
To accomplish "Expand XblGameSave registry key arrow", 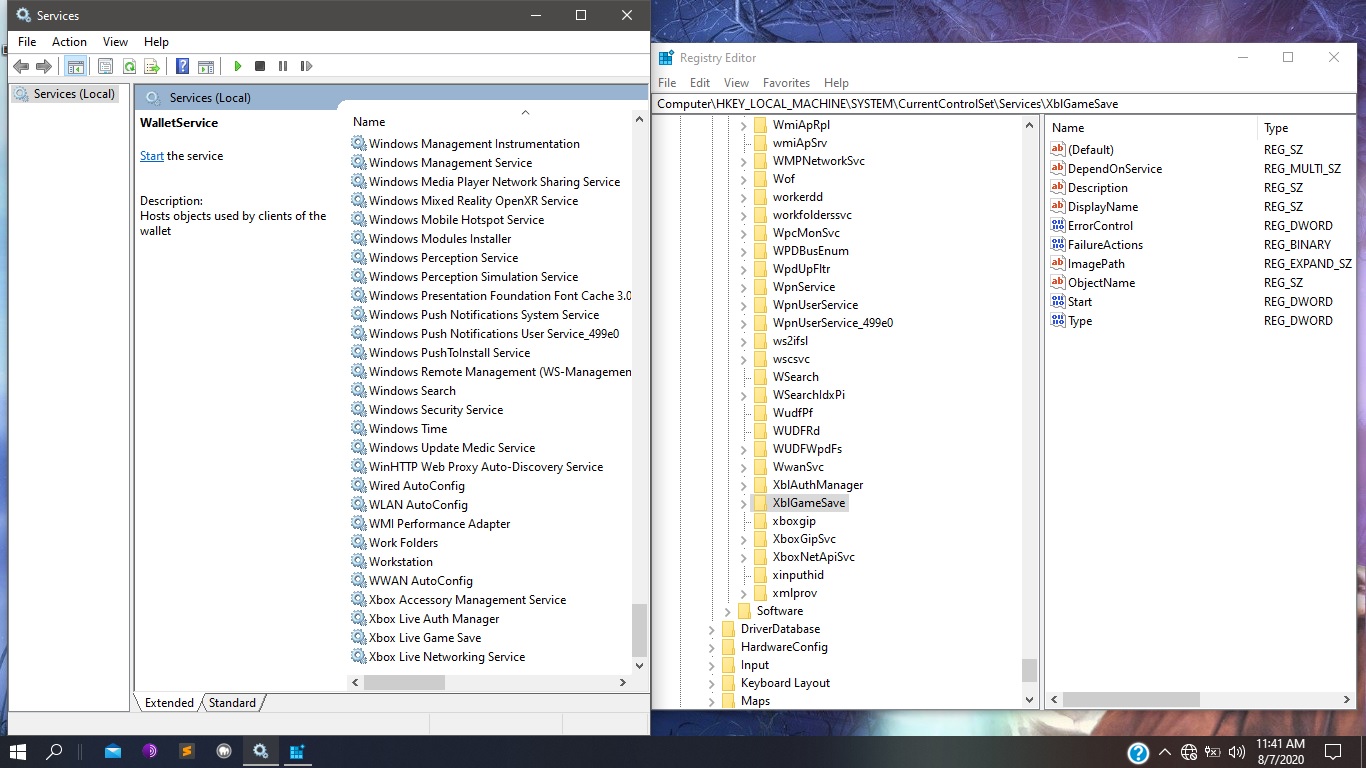I will pyautogui.click(x=743, y=503).
